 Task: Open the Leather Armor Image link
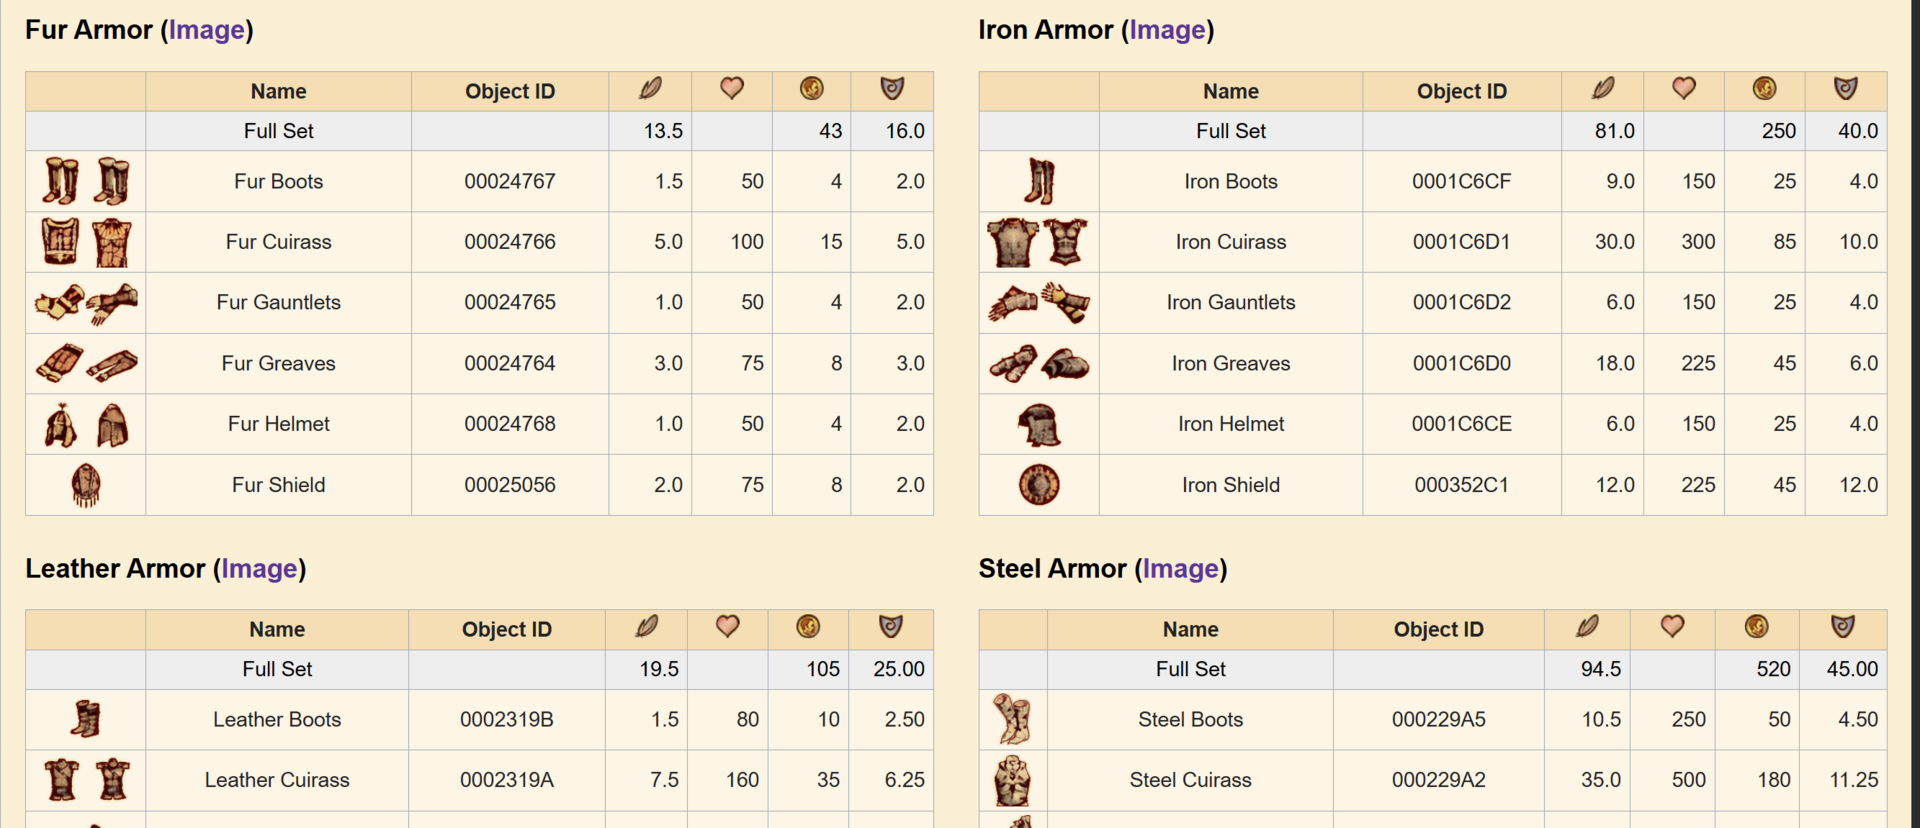(260, 568)
